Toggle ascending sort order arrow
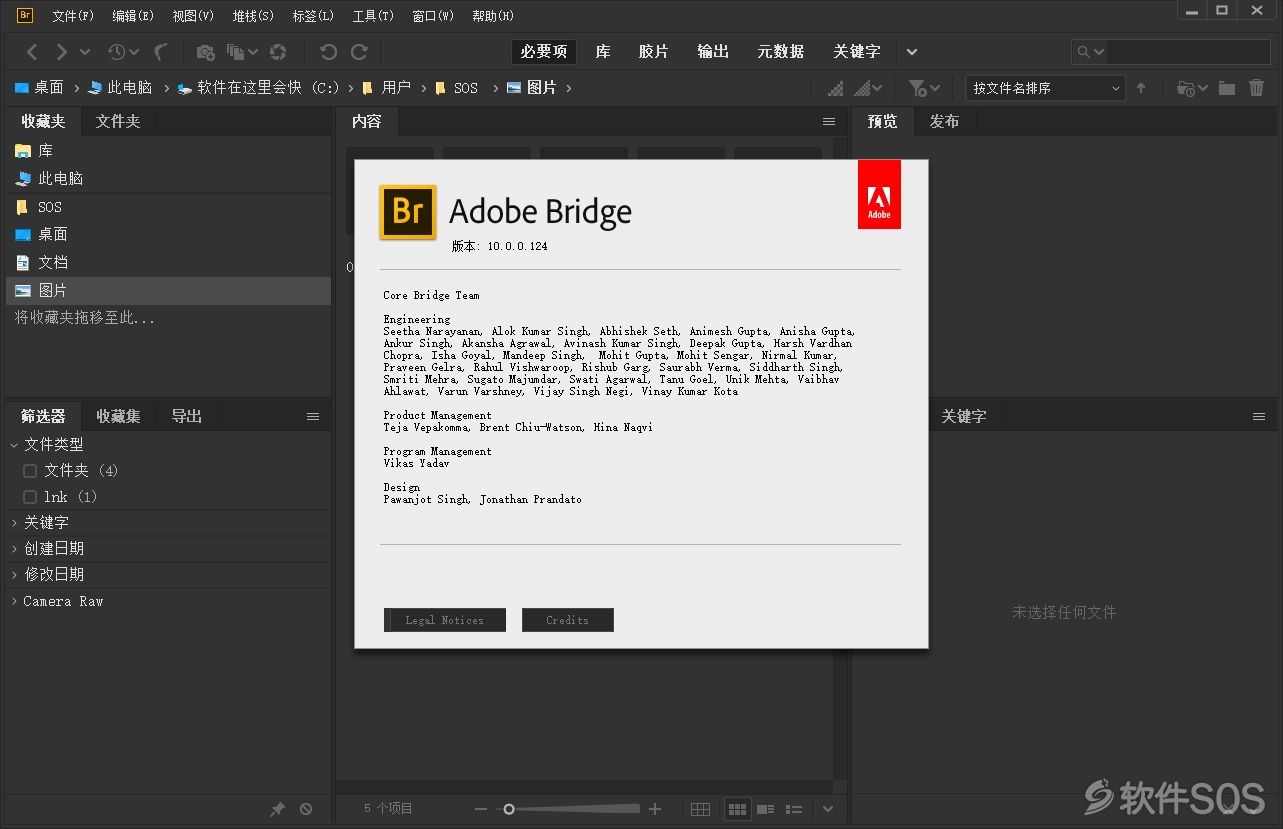Viewport: 1283px width, 829px height. pos(1141,88)
